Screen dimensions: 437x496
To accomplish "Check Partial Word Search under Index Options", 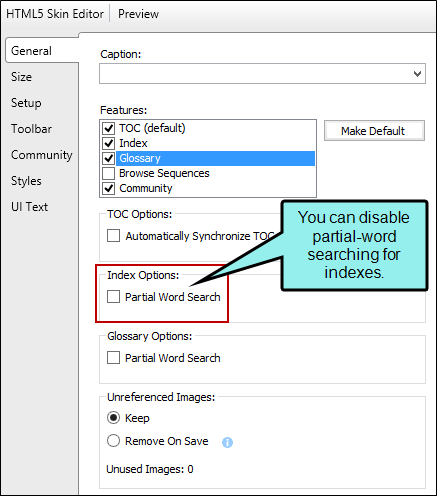I will (113, 297).
